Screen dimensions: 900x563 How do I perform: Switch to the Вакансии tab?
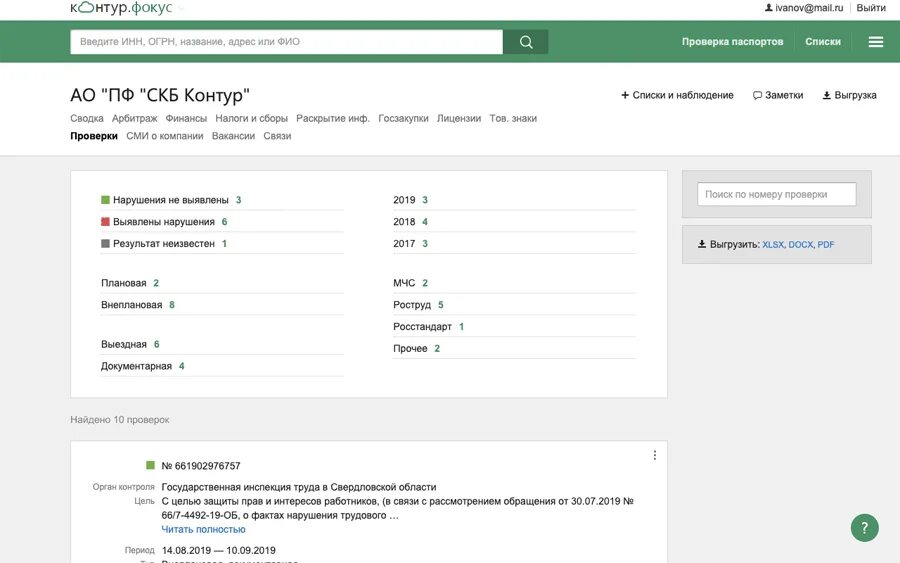233,136
